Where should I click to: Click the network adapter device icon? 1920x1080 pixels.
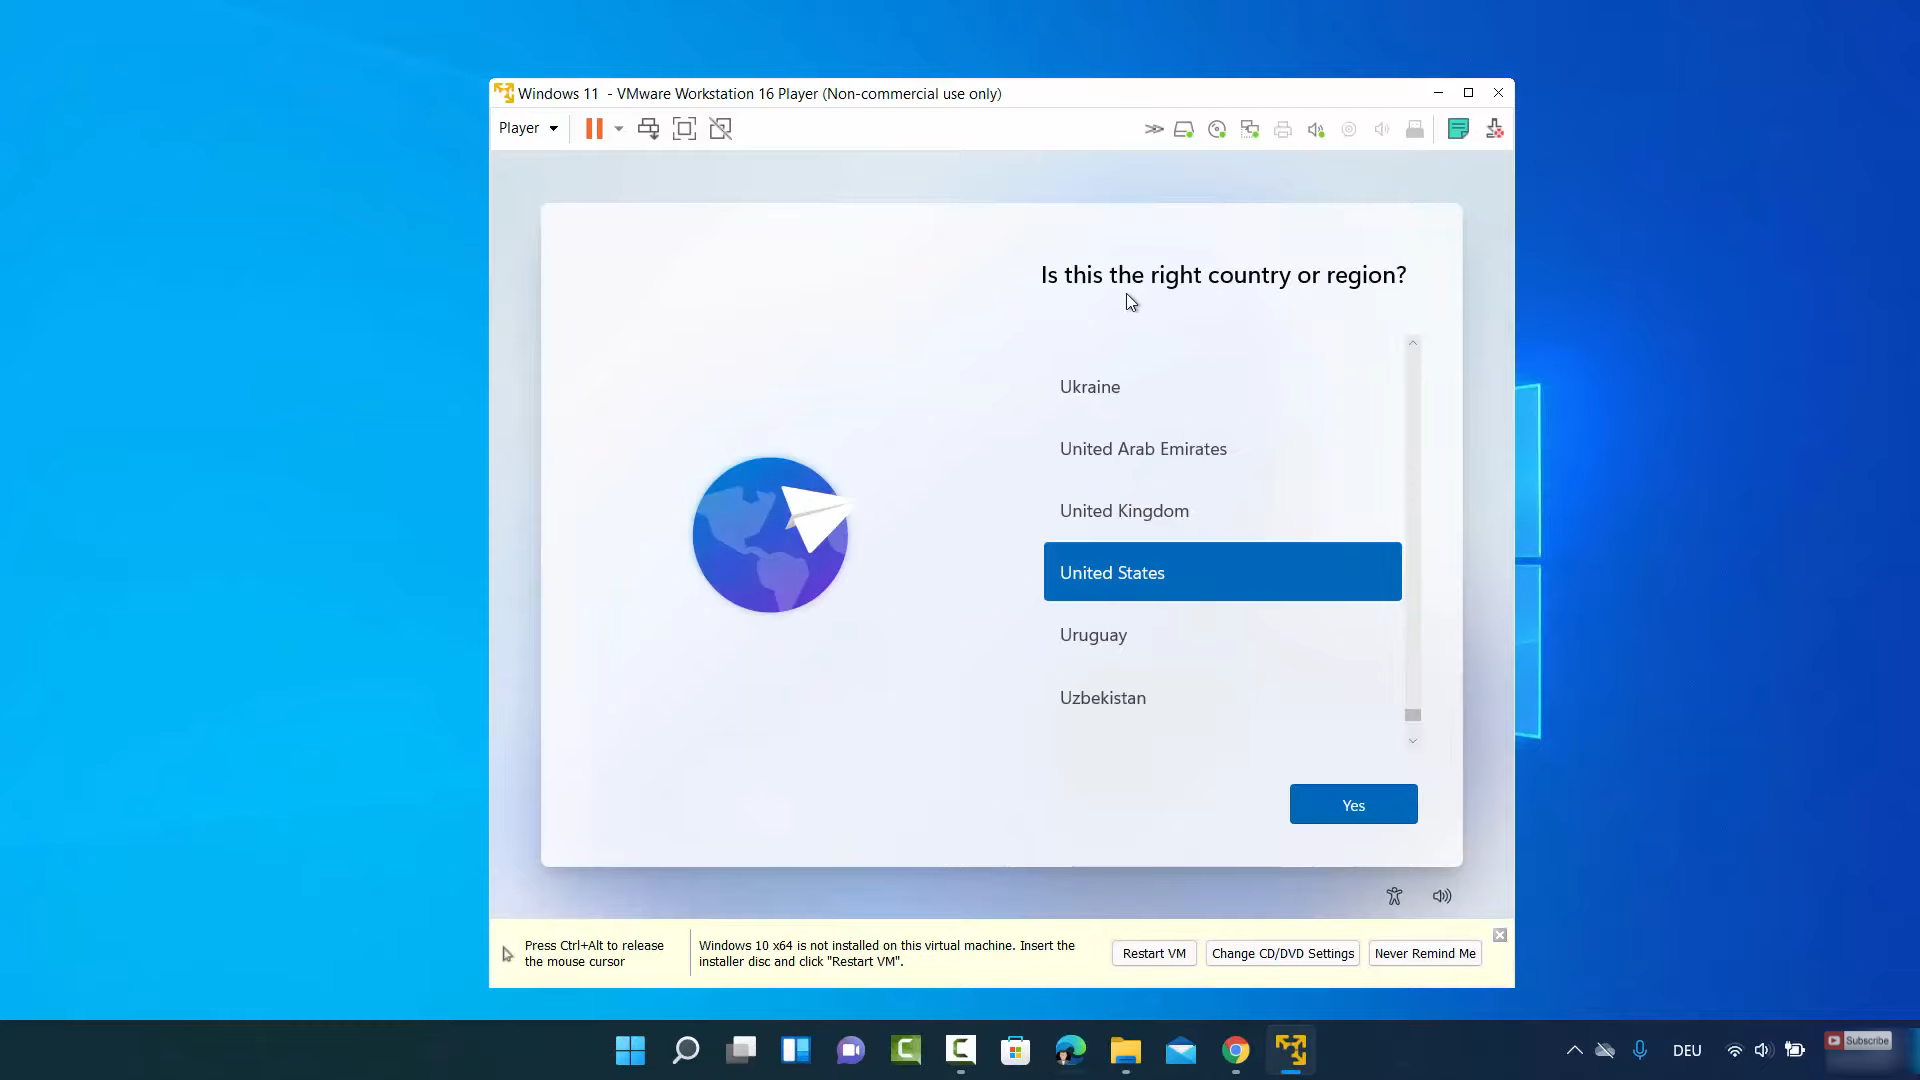(x=1249, y=129)
